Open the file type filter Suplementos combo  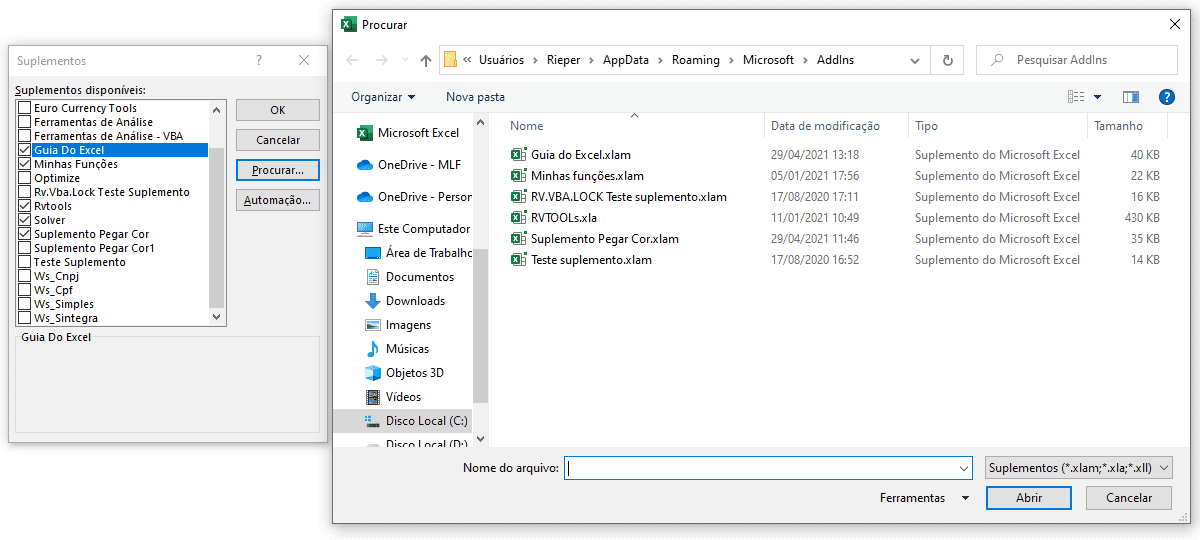click(x=1079, y=468)
